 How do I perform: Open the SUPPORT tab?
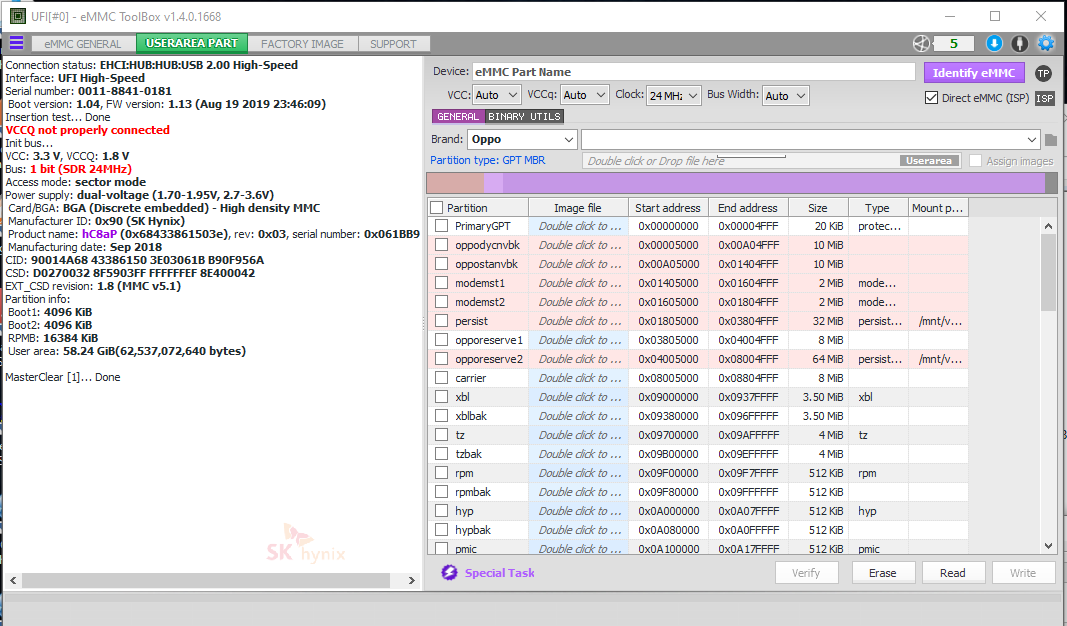click(x=393, y=44)
